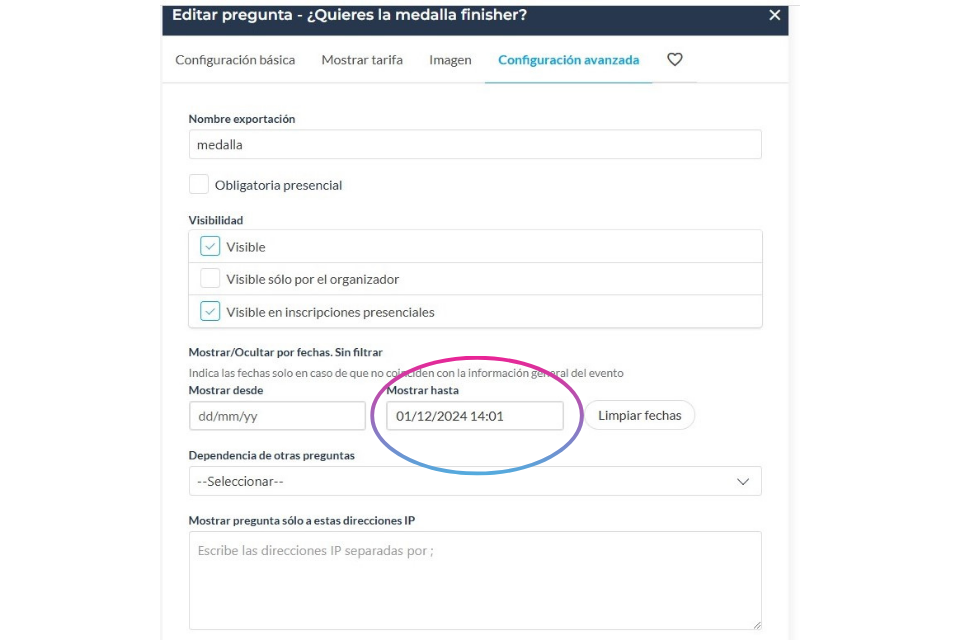Focus the IP addresses text area

point(475,580)
